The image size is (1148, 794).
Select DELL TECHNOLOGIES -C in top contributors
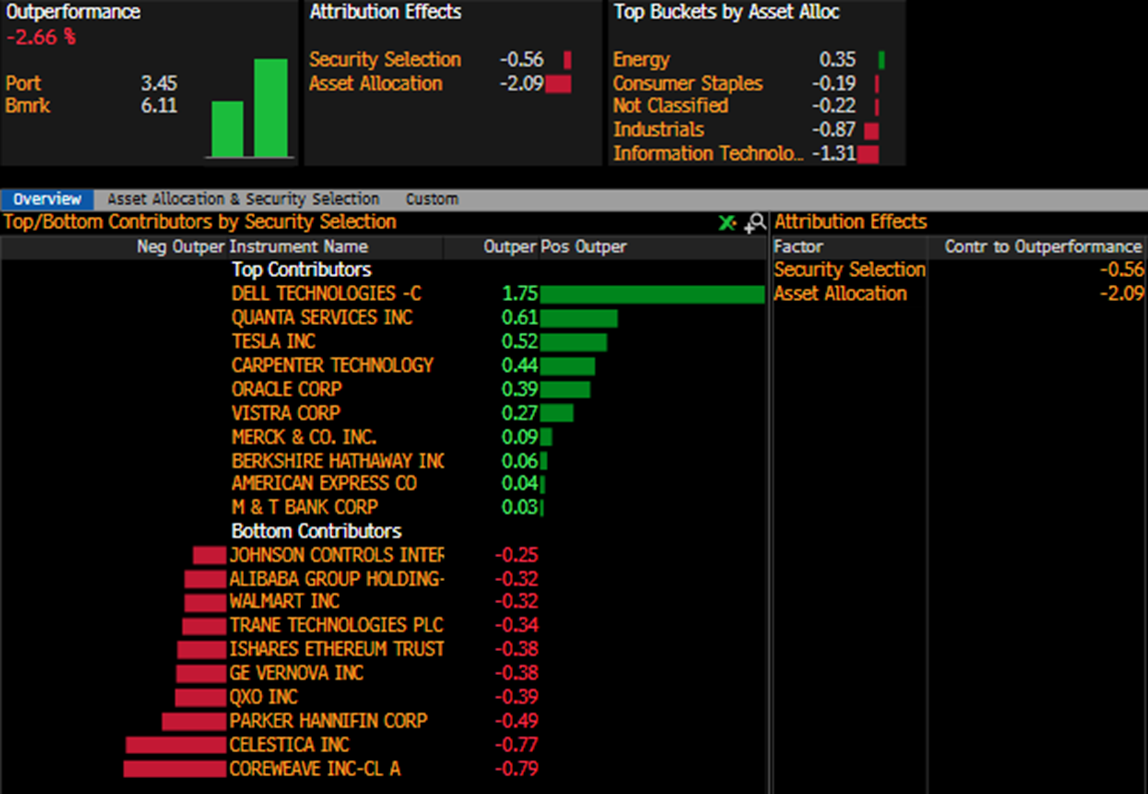pyautogui.click(x=327, y=294)
